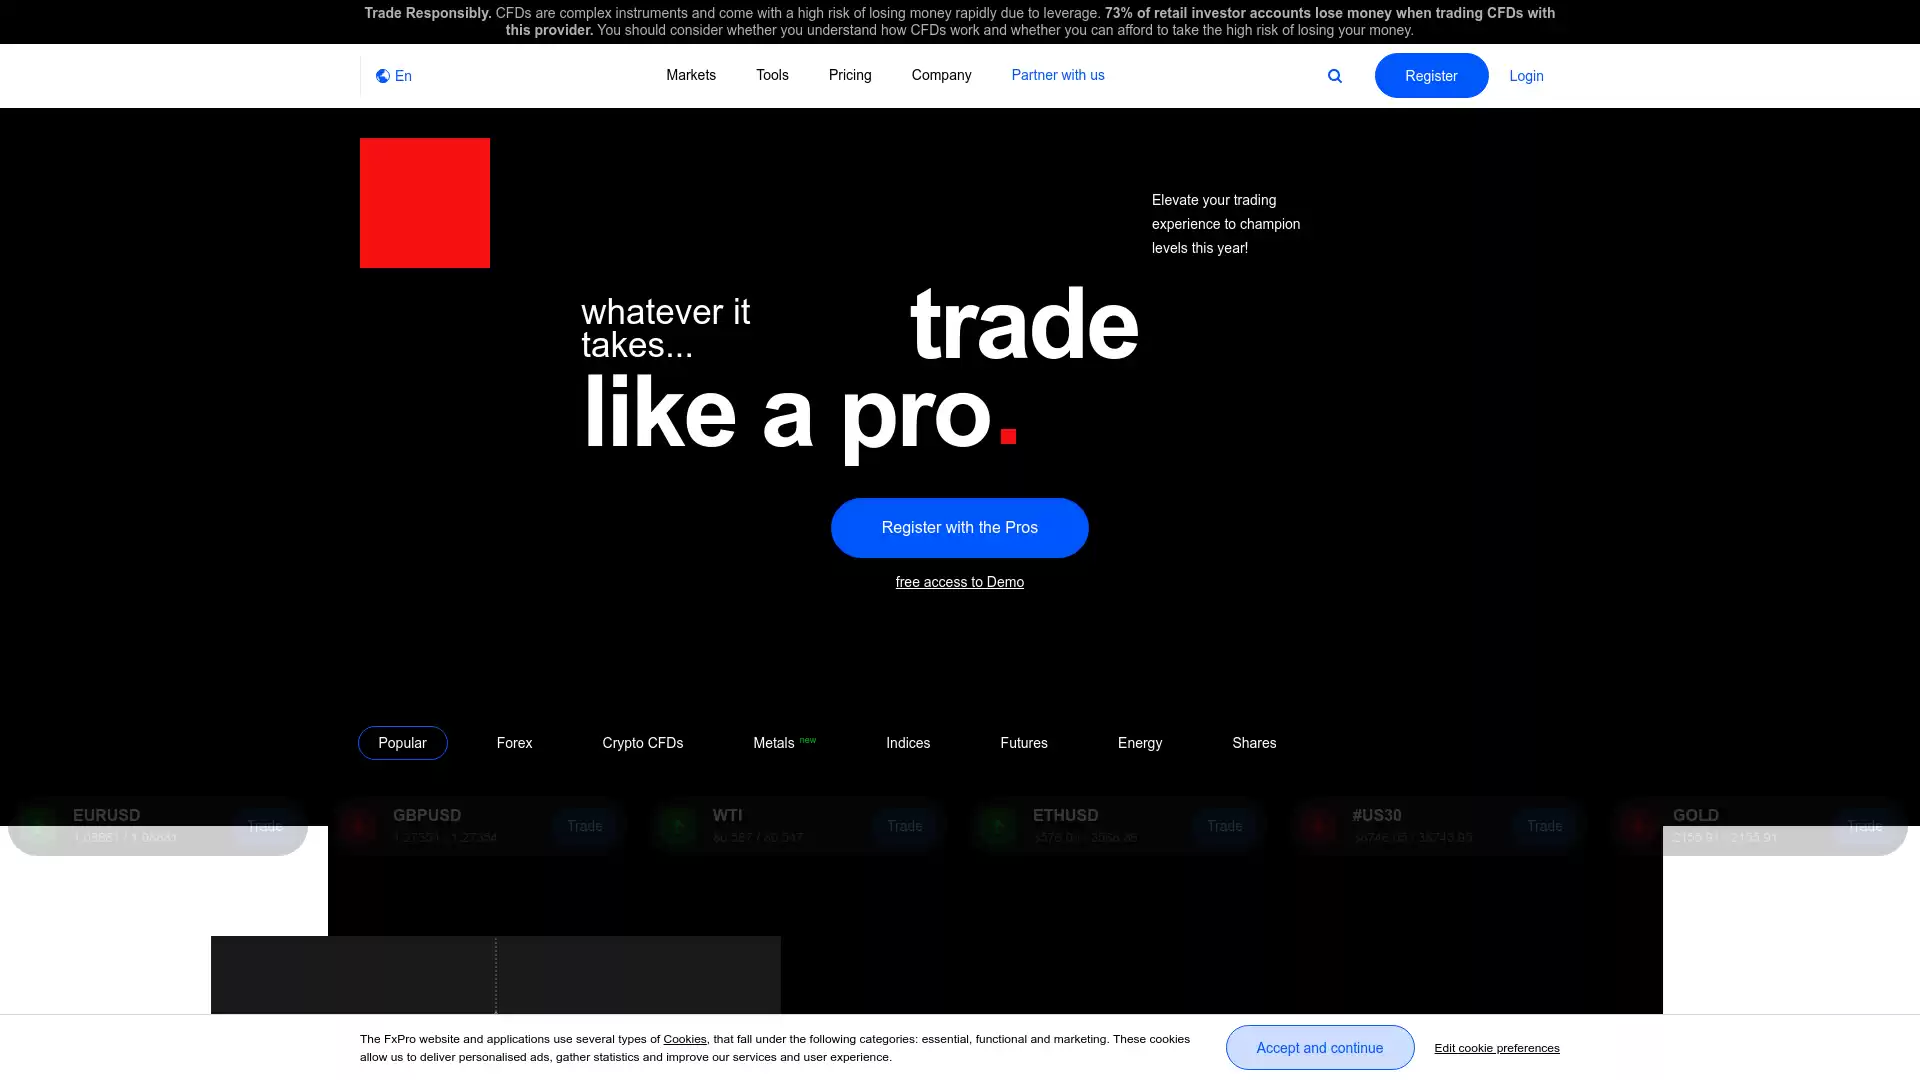Click the ETHUSD trade status icon
The height and width of the screenshot is (1080, 1920).
[998, 825]
